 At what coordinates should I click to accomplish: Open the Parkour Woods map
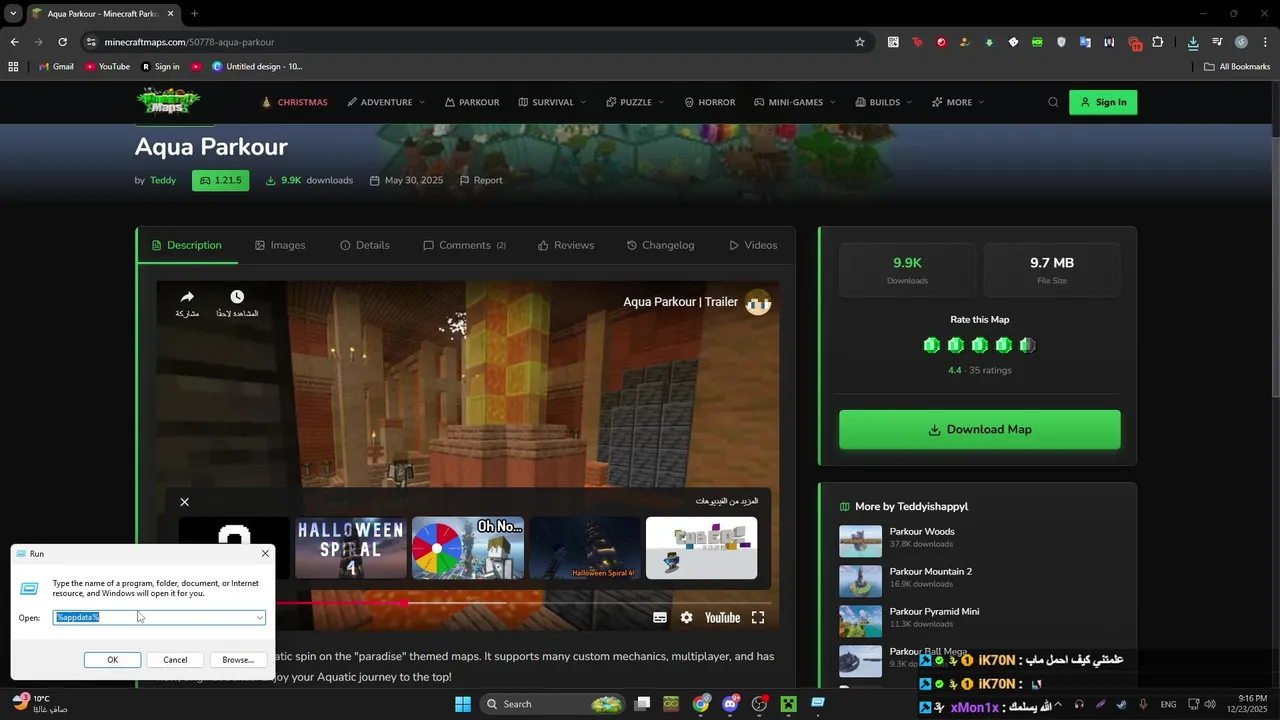(x=922, y=531)
